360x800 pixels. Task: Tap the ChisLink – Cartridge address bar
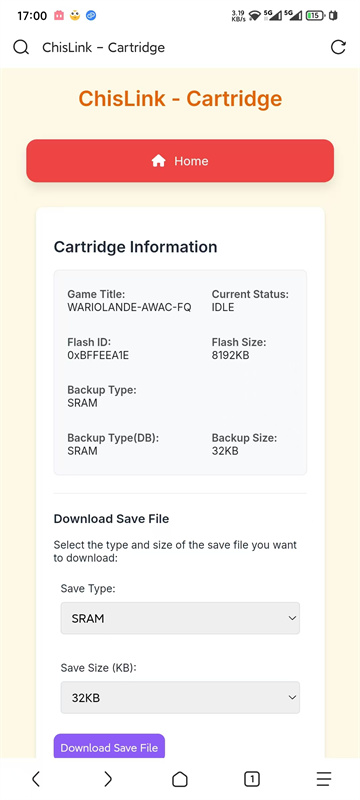[104, 47]
